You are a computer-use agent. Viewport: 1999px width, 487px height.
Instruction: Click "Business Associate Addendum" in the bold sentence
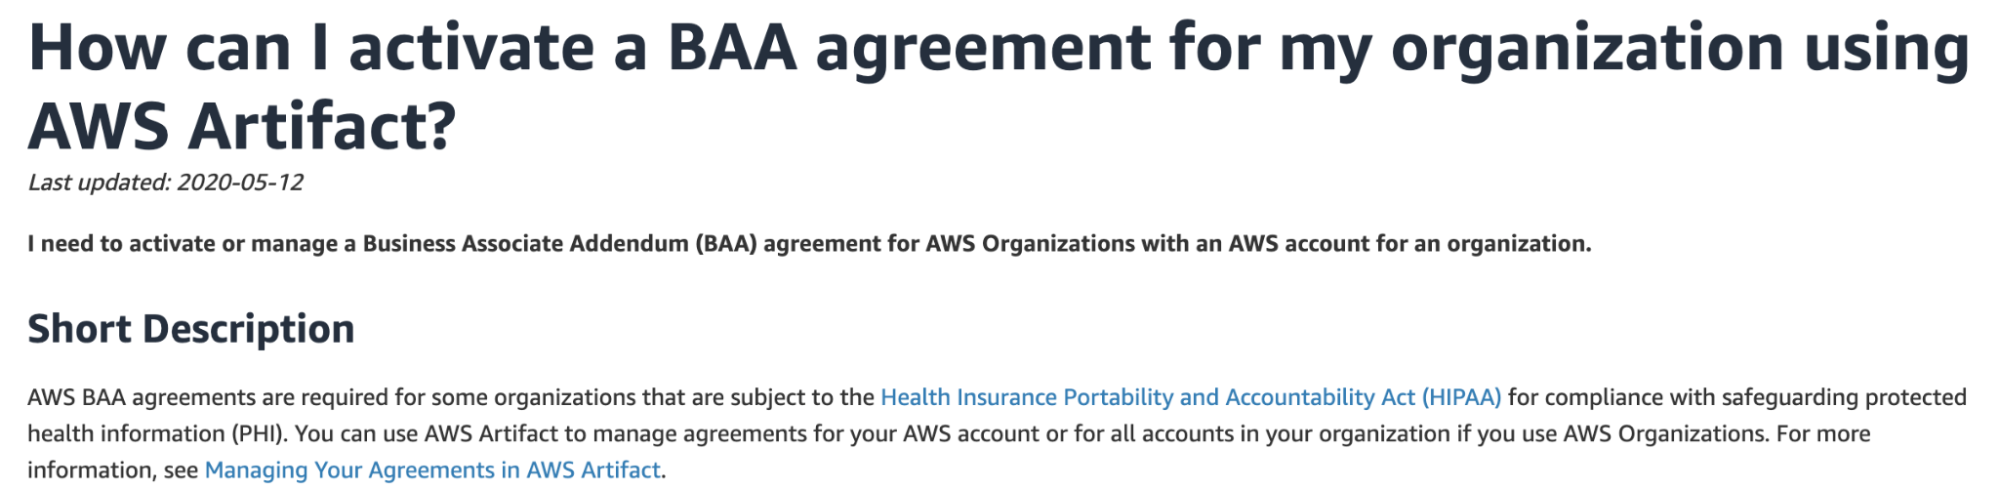[x=525, y=244]
